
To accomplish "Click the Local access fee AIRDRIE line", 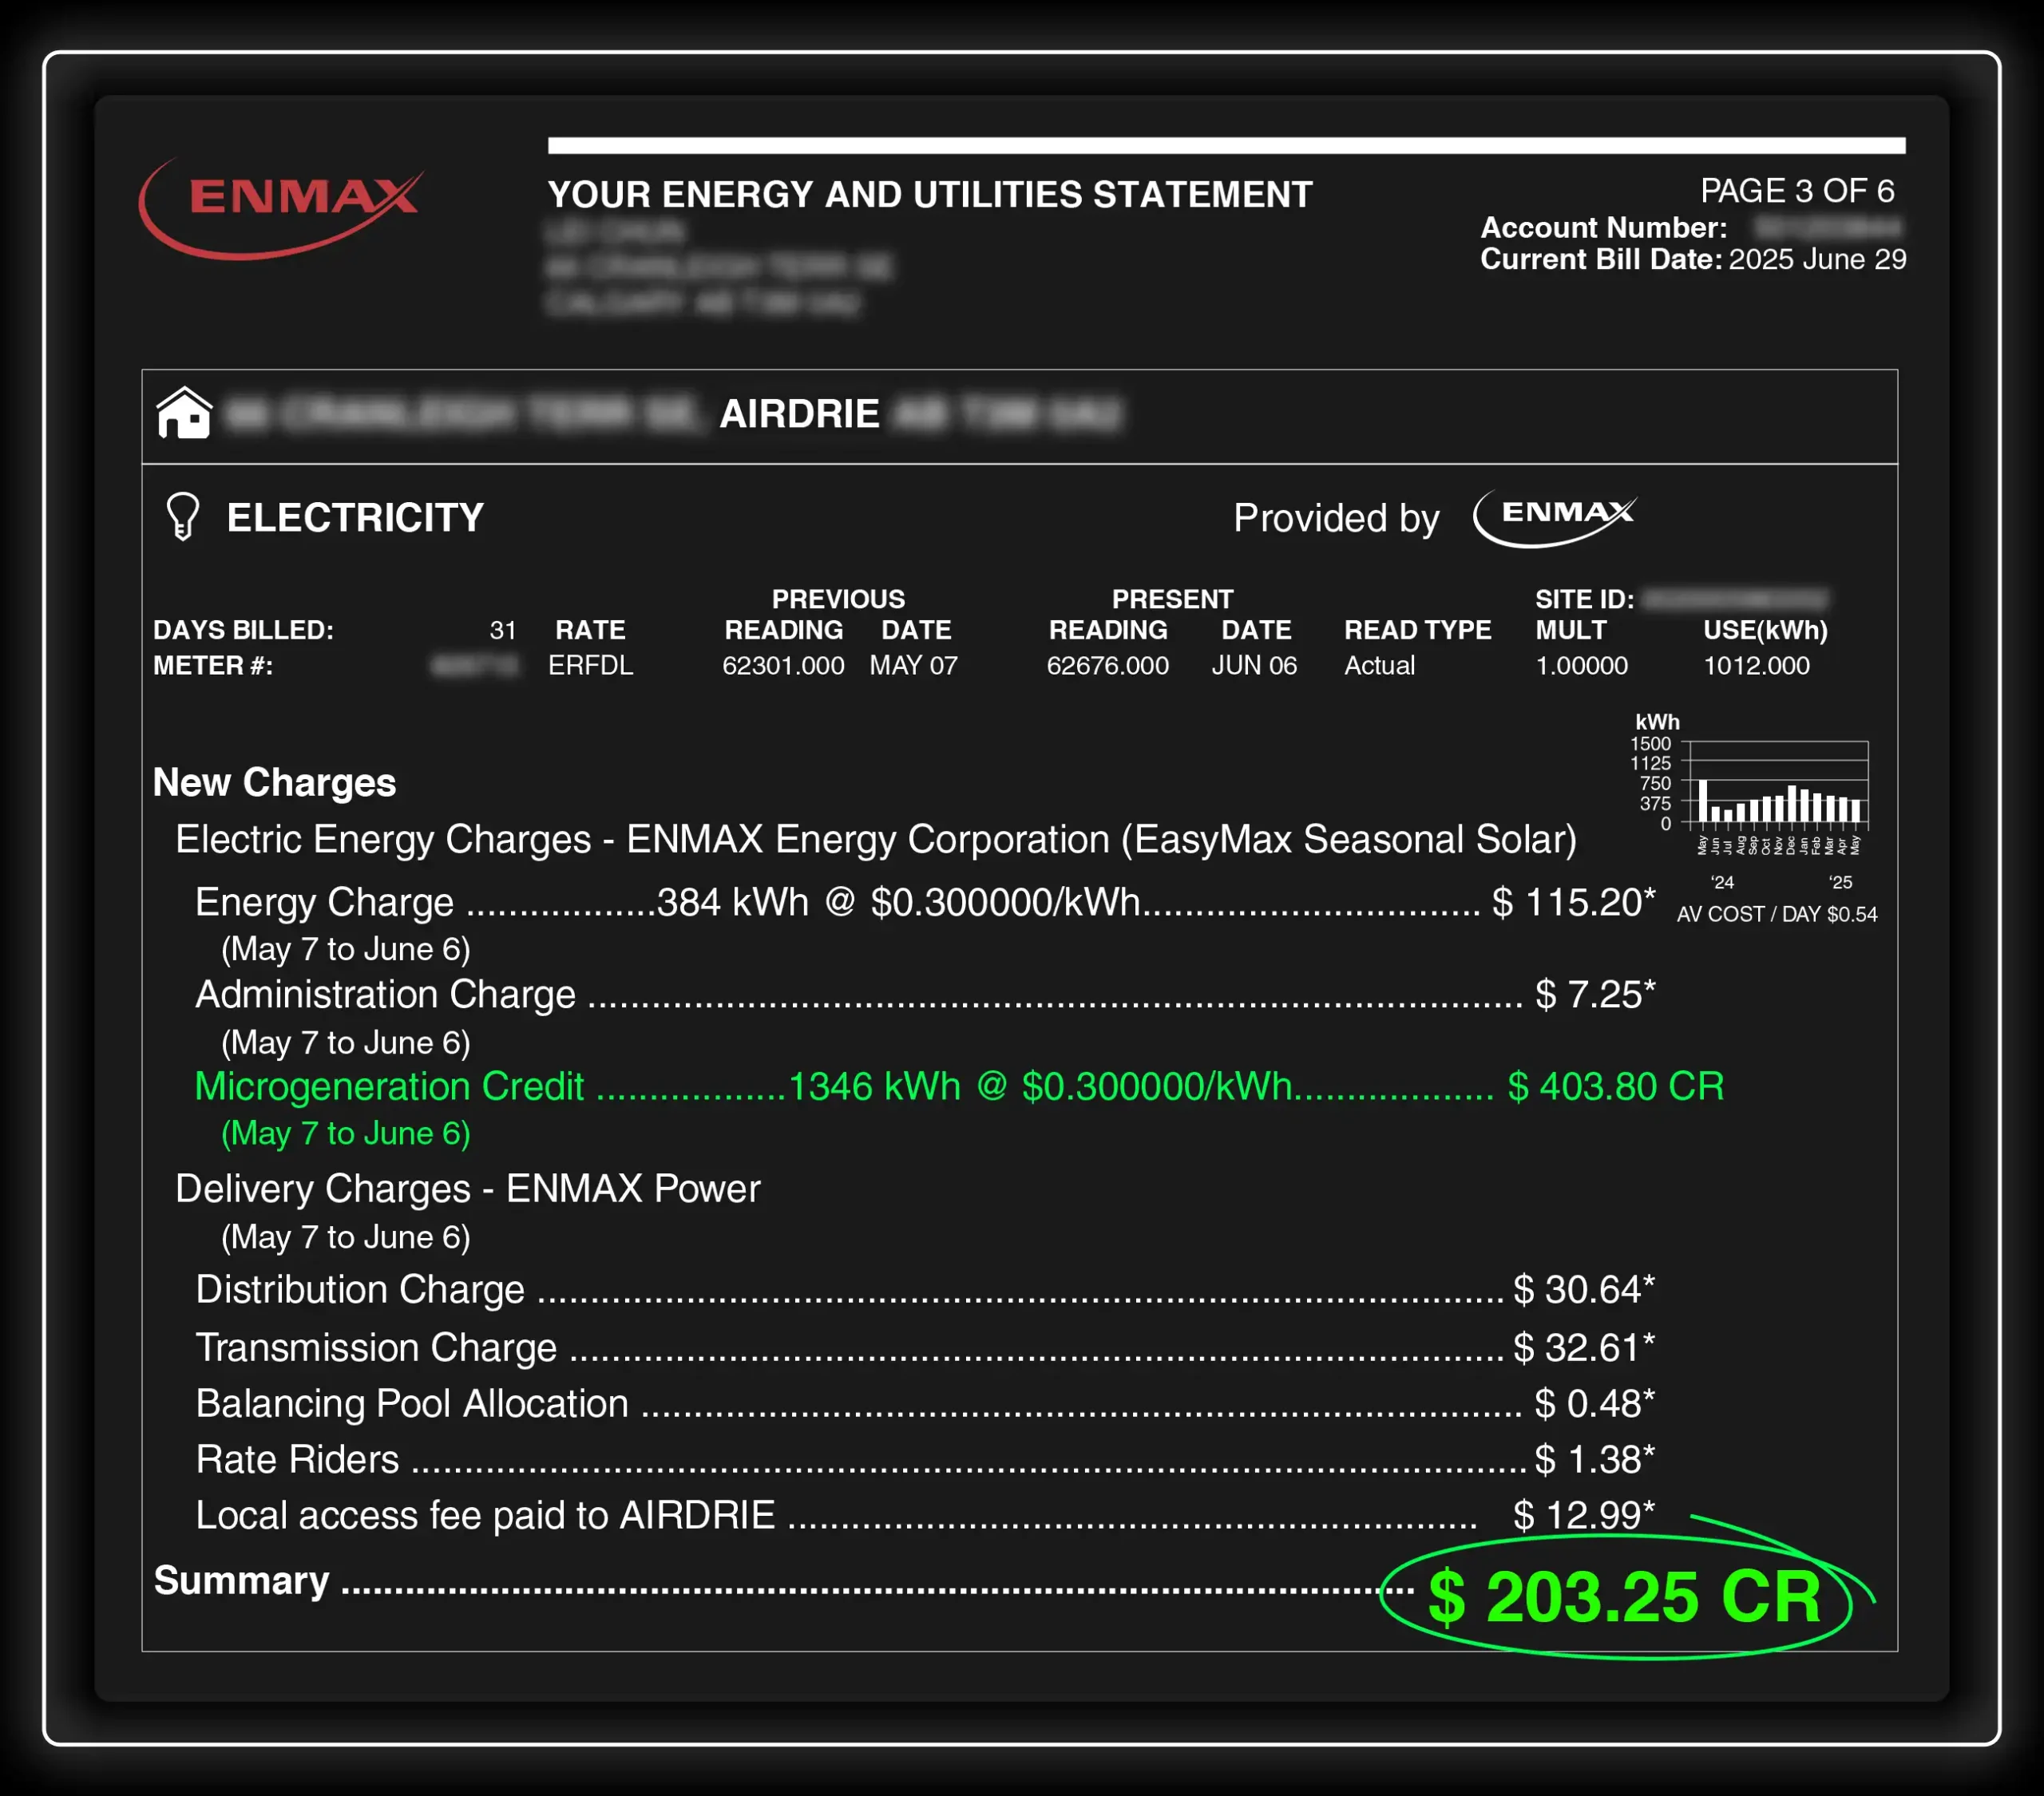I will [485, 1515].
